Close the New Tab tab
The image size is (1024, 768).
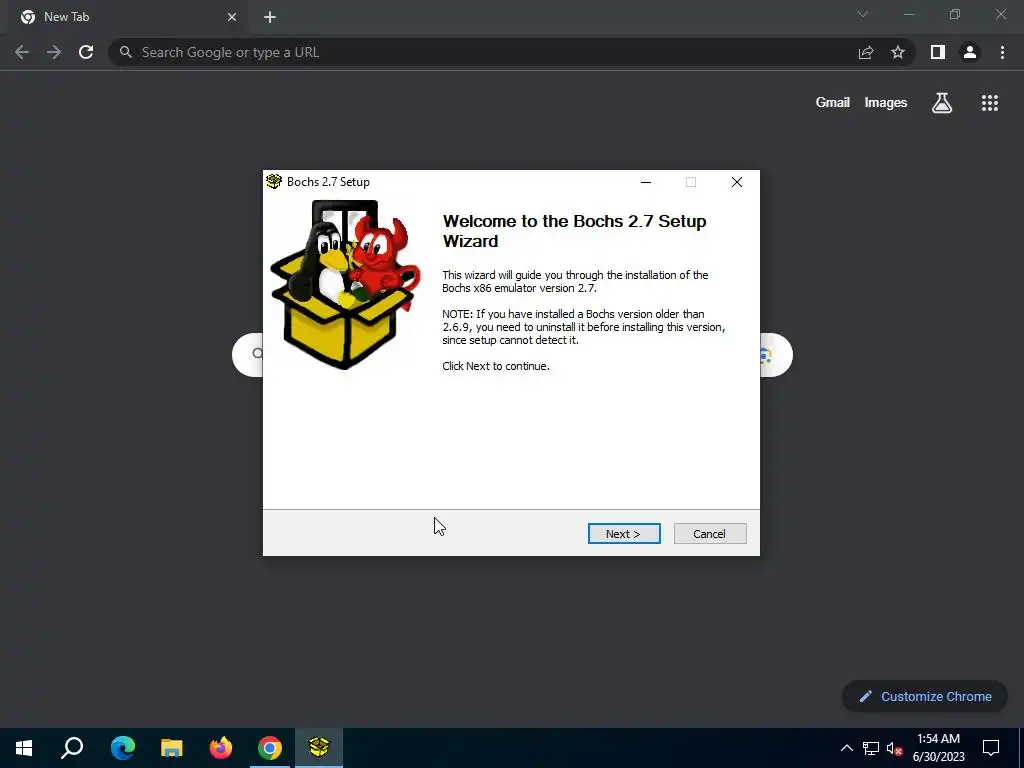[232, 17]
